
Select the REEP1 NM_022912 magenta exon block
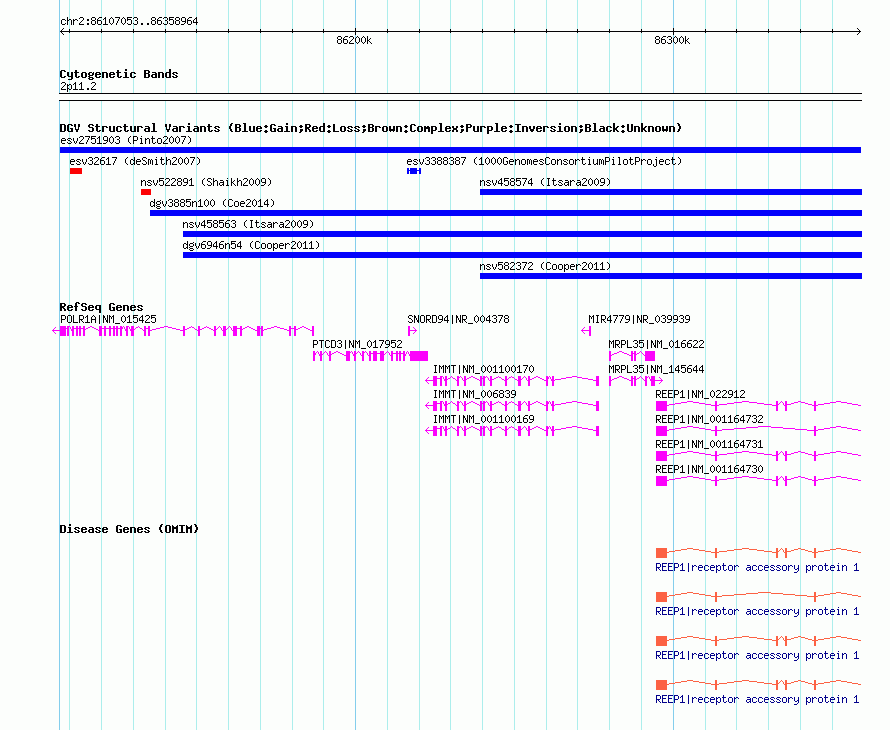coord(661,406)
